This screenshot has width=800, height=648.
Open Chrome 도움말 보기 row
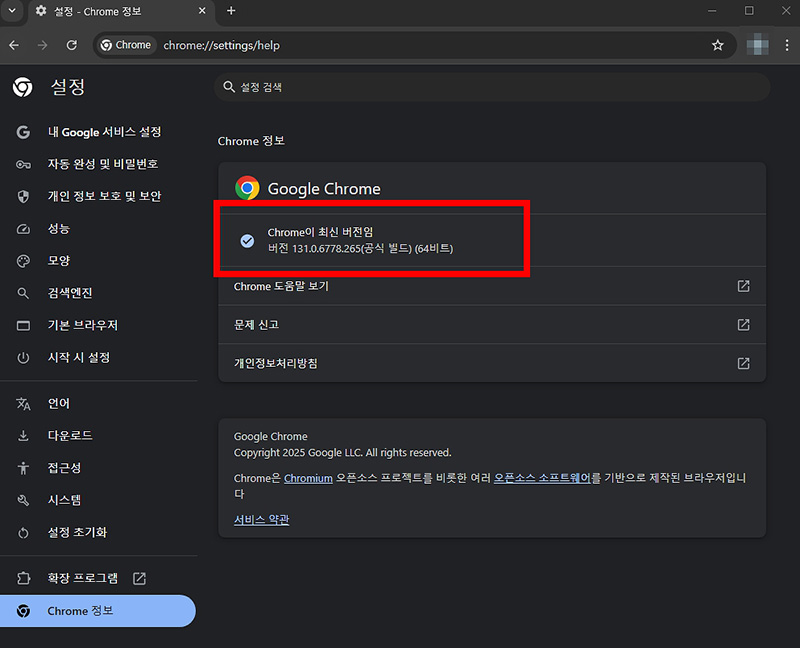click(x=492, y=286)
